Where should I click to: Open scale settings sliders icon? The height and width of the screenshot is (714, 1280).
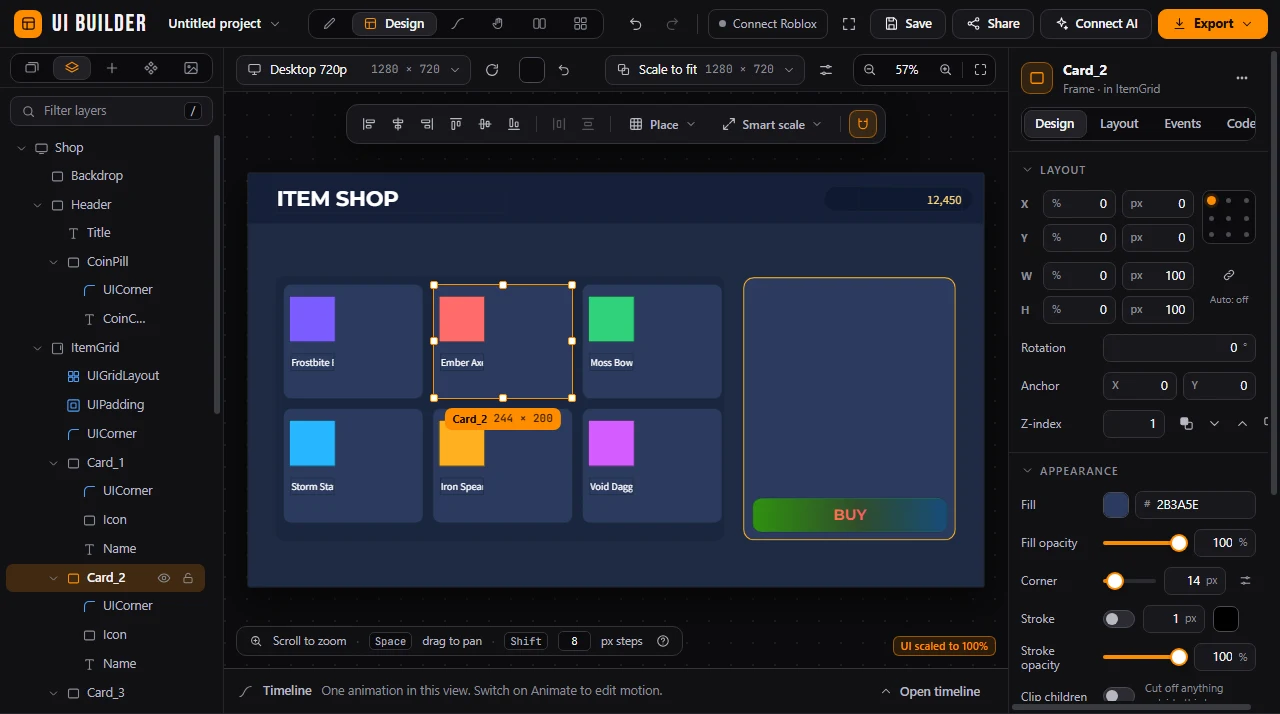pos(826,70)
